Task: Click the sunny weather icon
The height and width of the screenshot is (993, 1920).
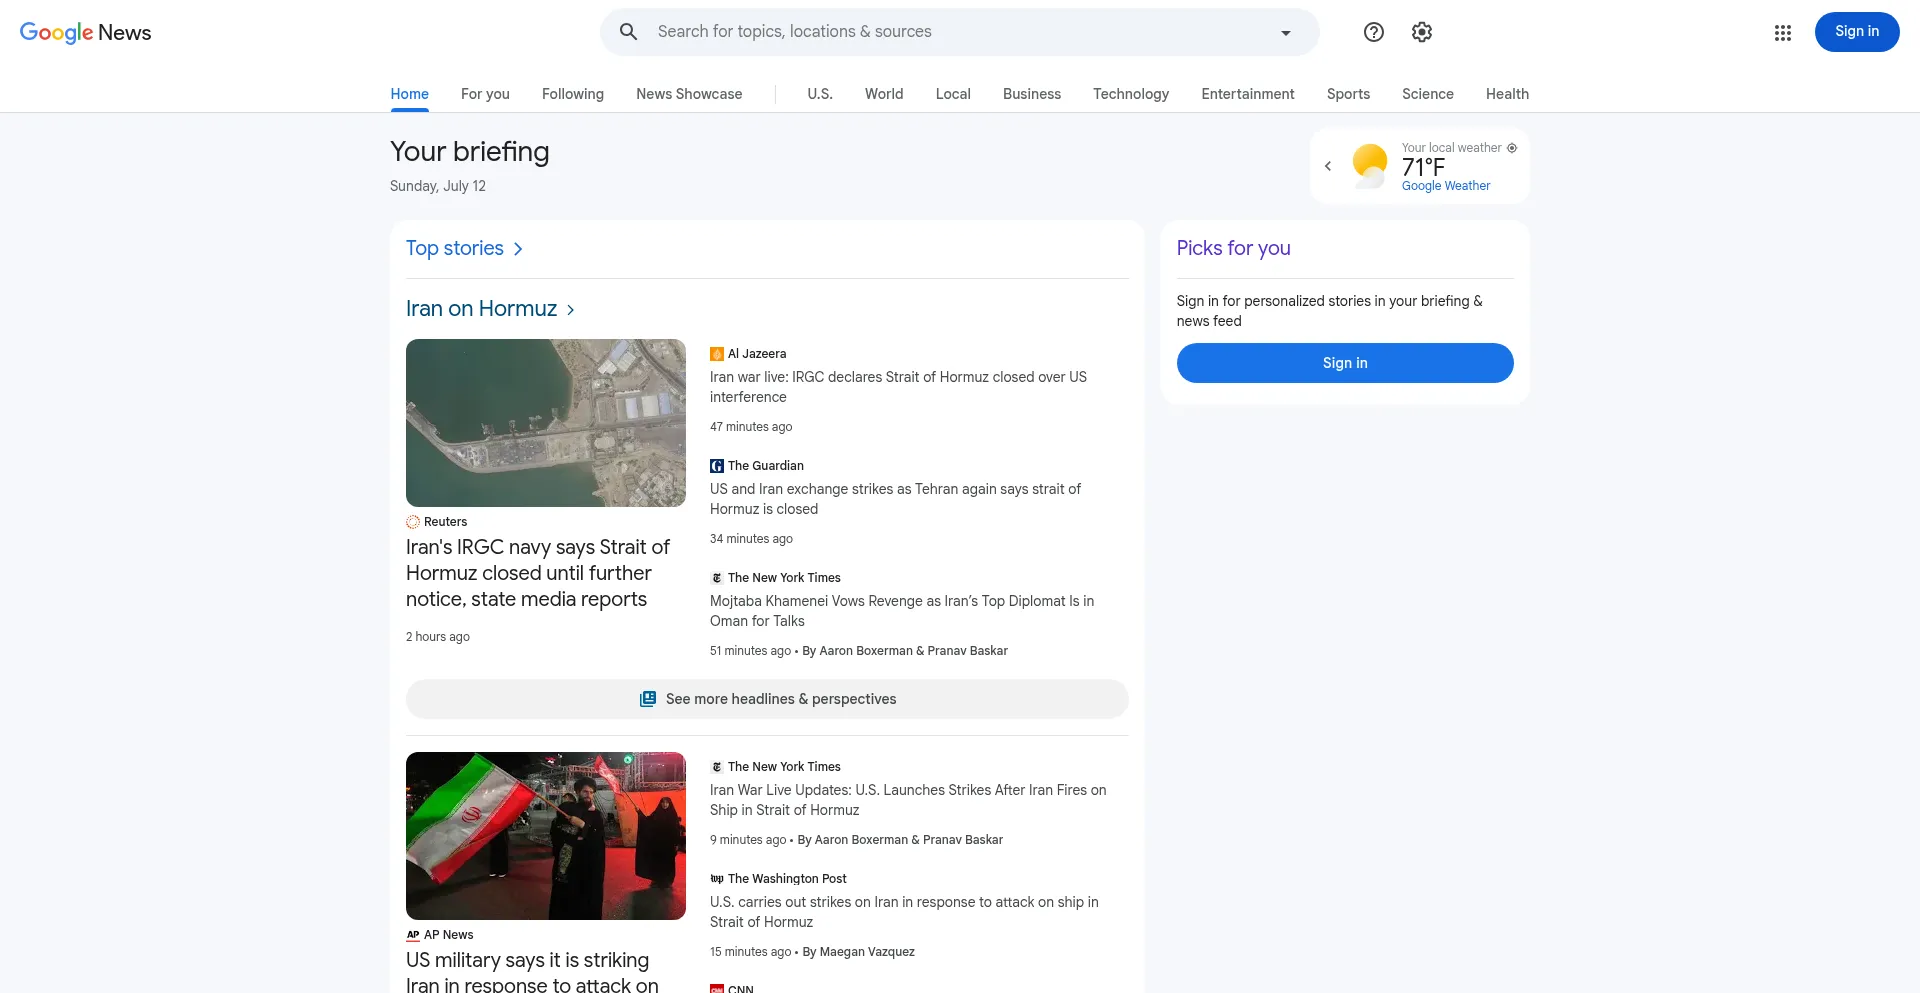Action: tap(1370, 165)
